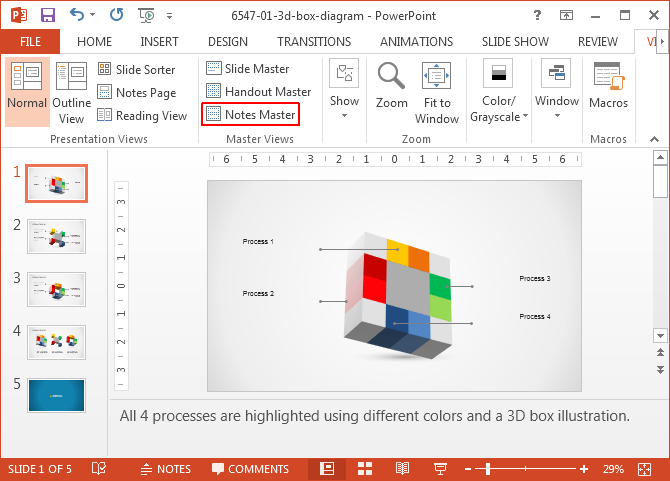Click Normal view icon in status bar
Viewport: 670px width, 481px height.
coord(327,469)
